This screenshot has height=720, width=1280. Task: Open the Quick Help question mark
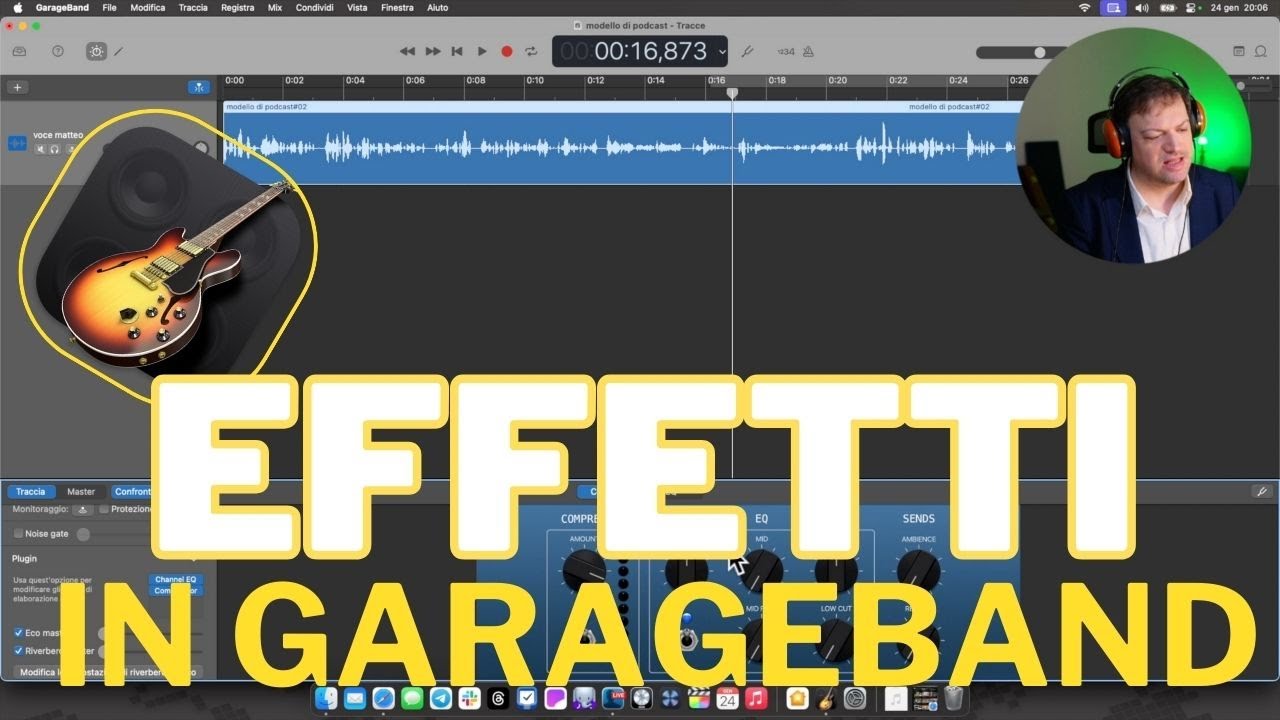(x=58, y=51)
